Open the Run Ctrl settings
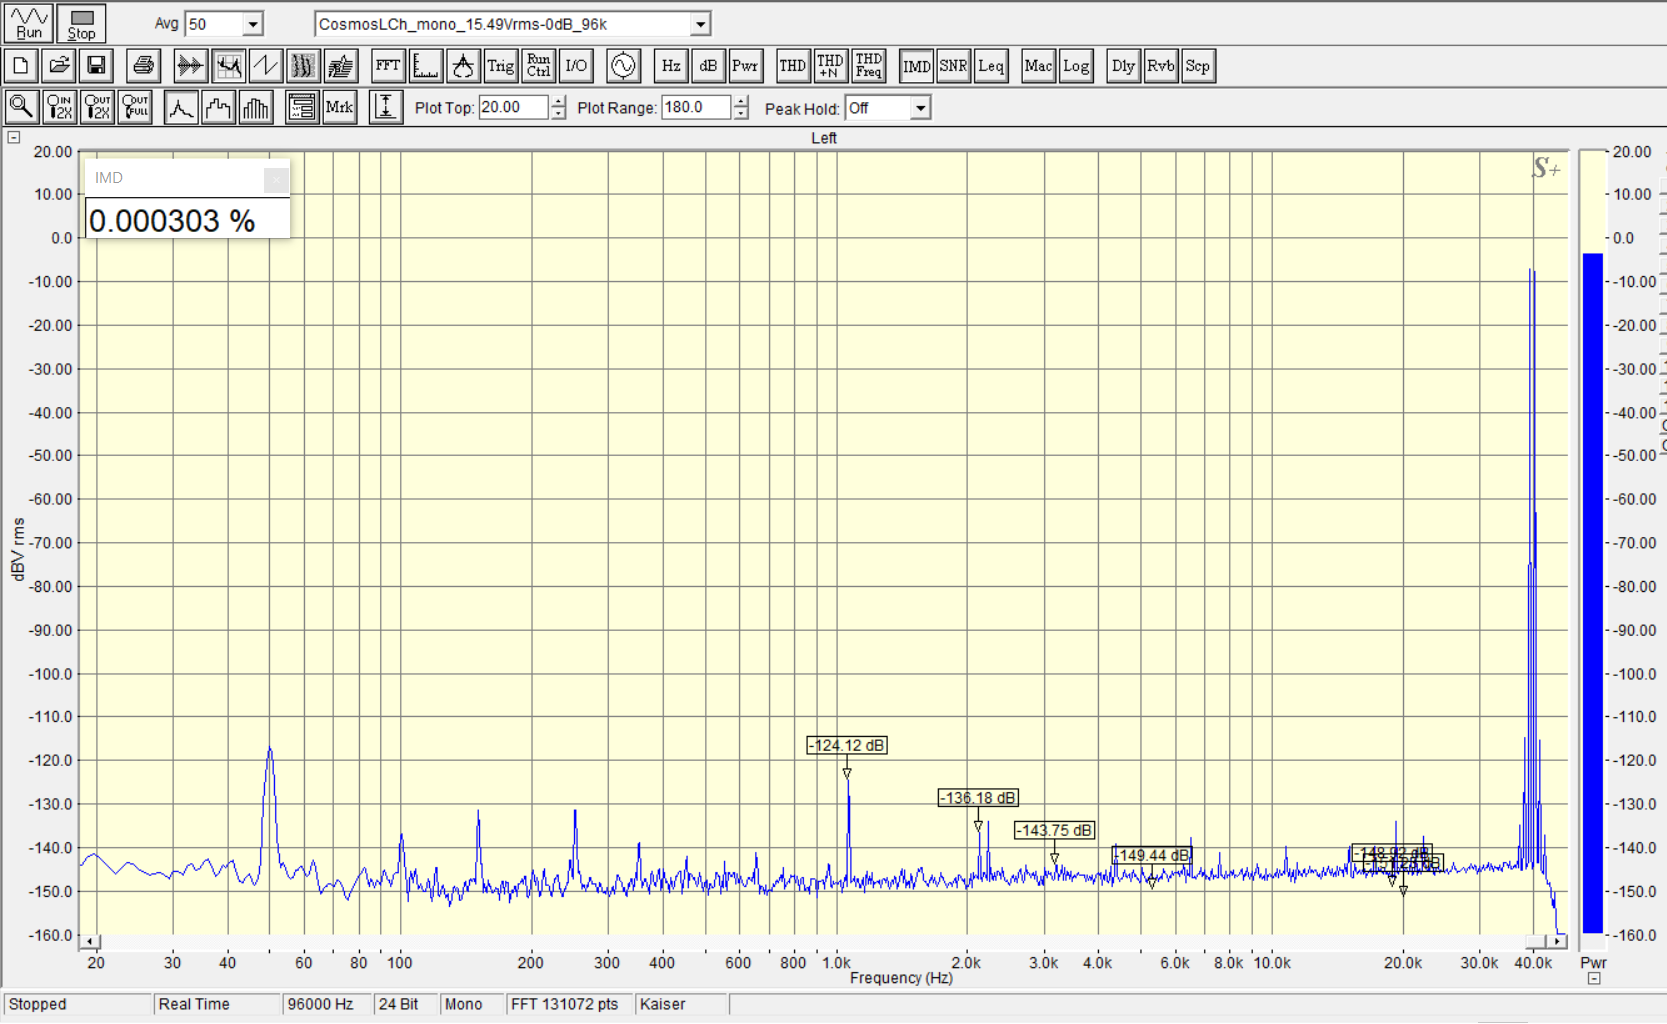1667x1024 pixels. tap(539, 66)
